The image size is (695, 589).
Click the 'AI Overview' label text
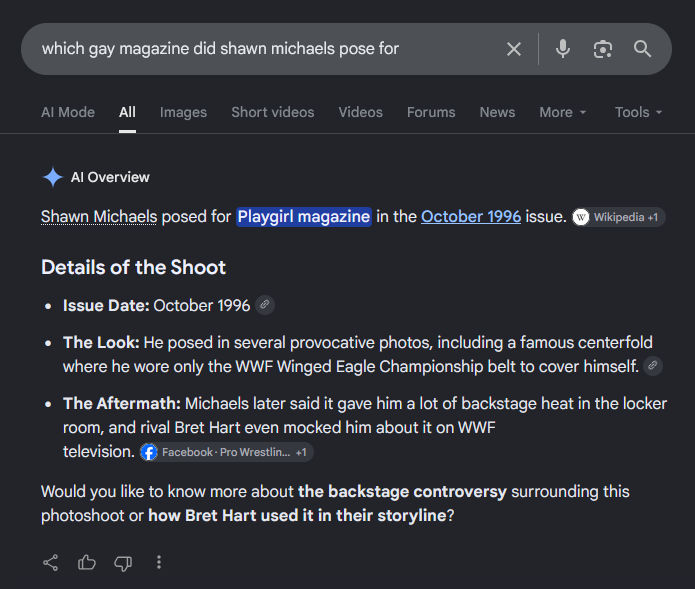point(110,177)
